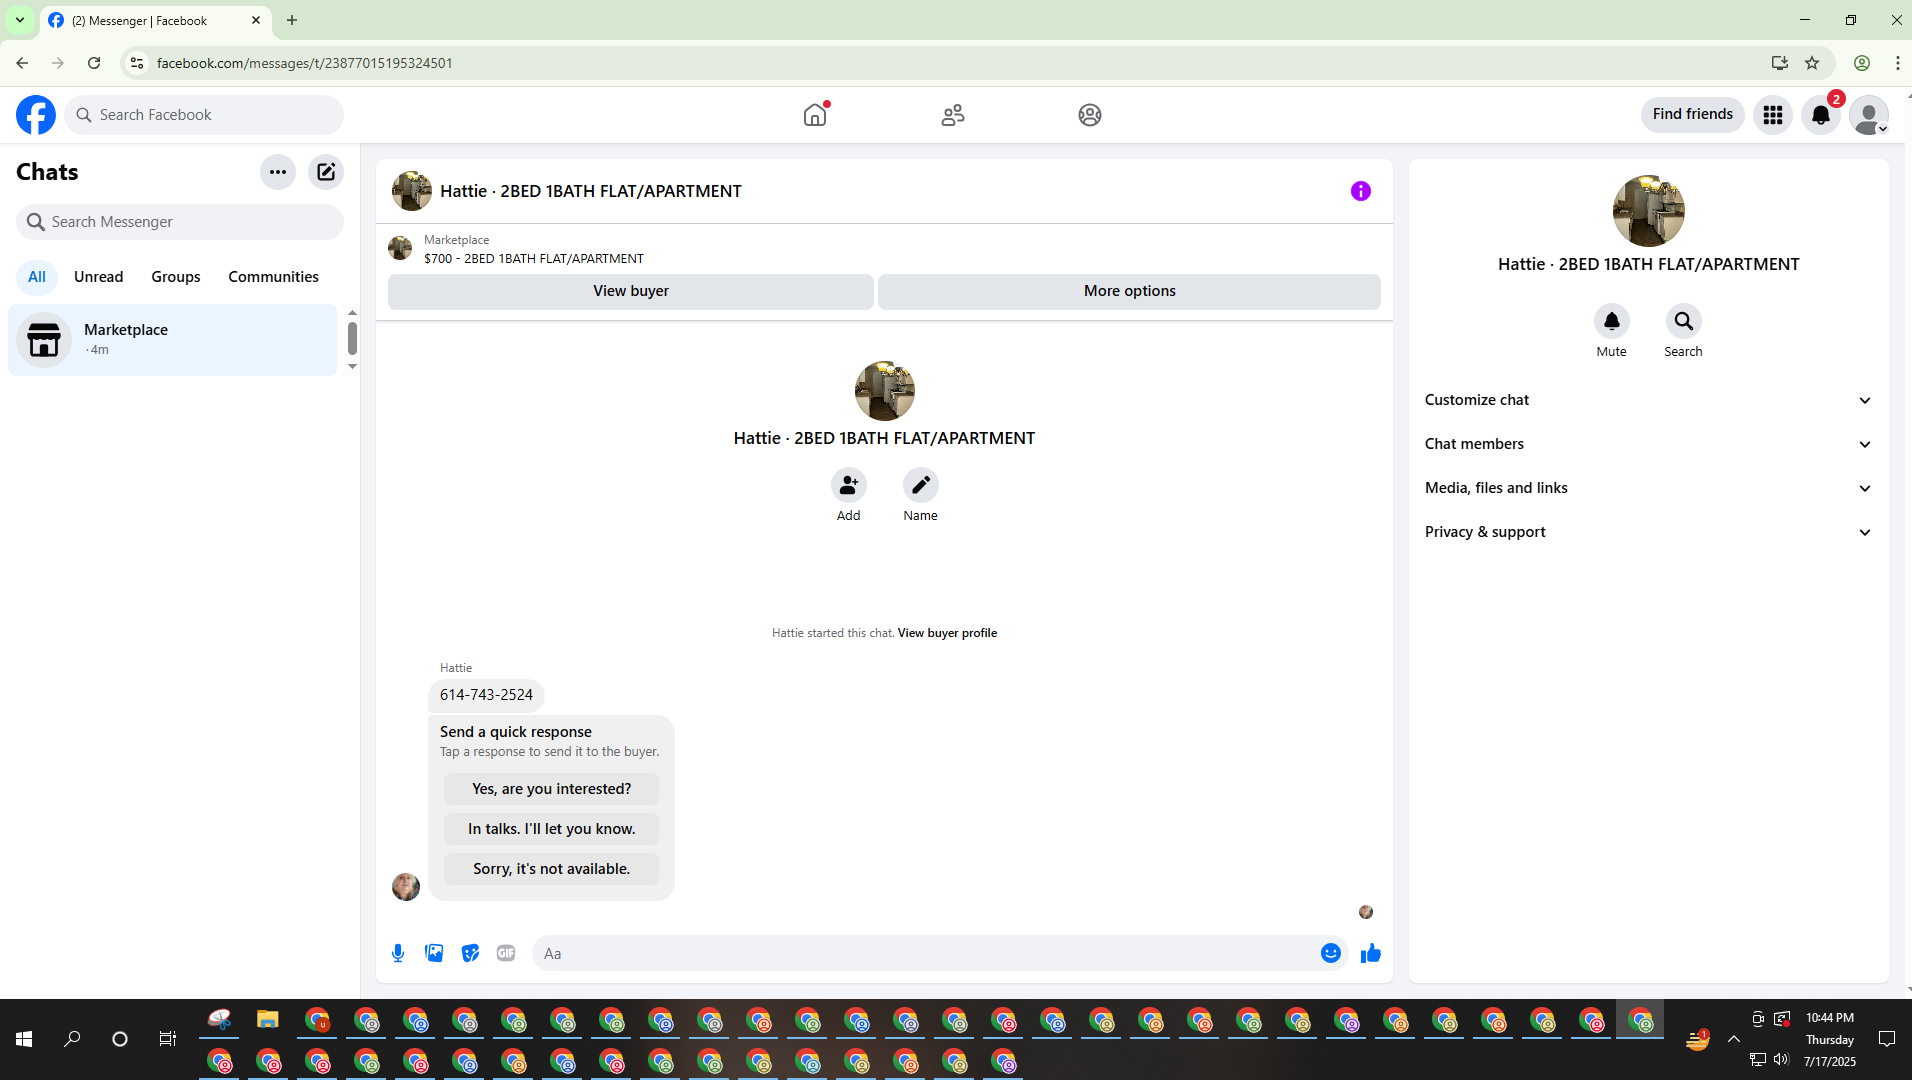1912x1080 pixels.
Task: Expand Privacy & support section
Action: click(x=1649, y=532)
